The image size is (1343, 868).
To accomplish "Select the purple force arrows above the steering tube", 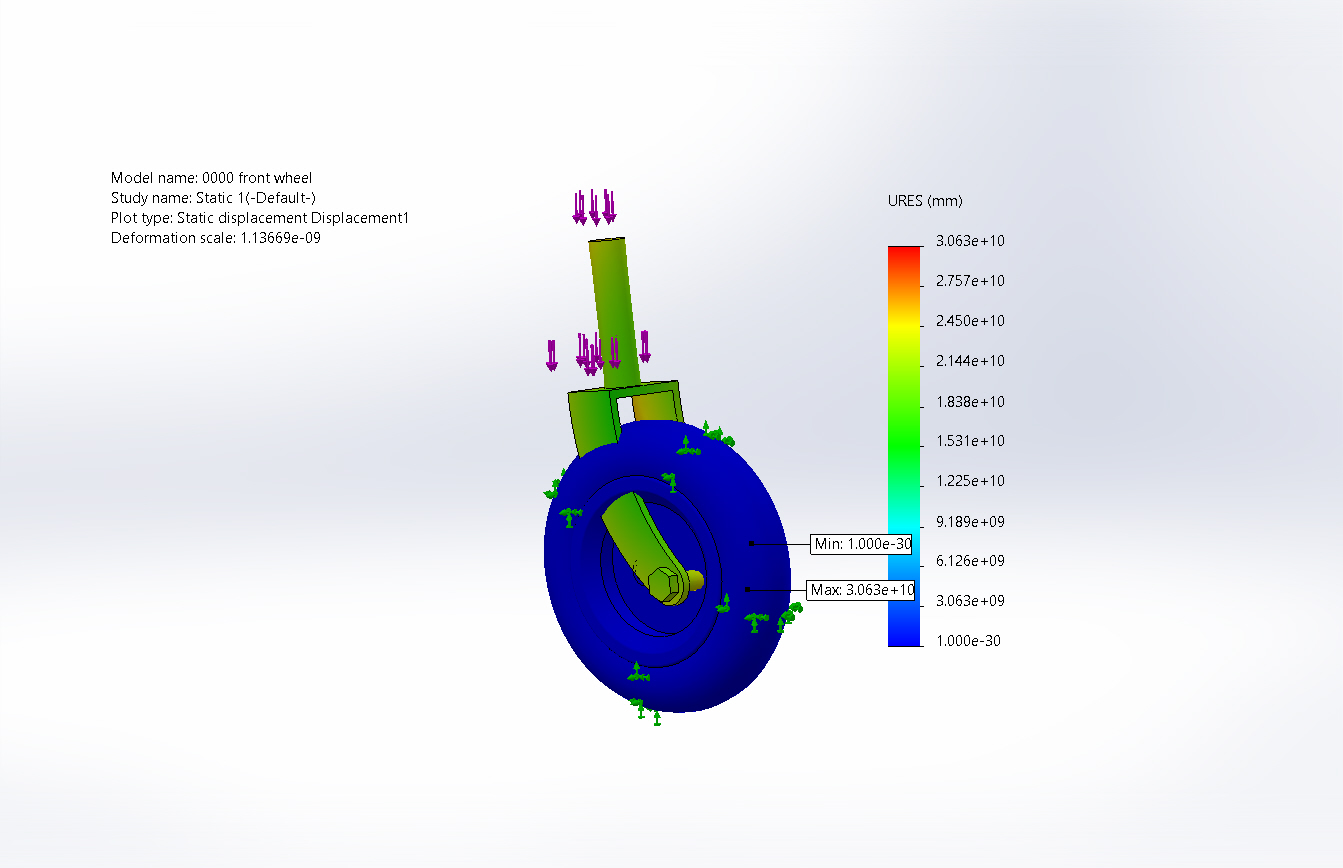I will [x=594, y=207].
